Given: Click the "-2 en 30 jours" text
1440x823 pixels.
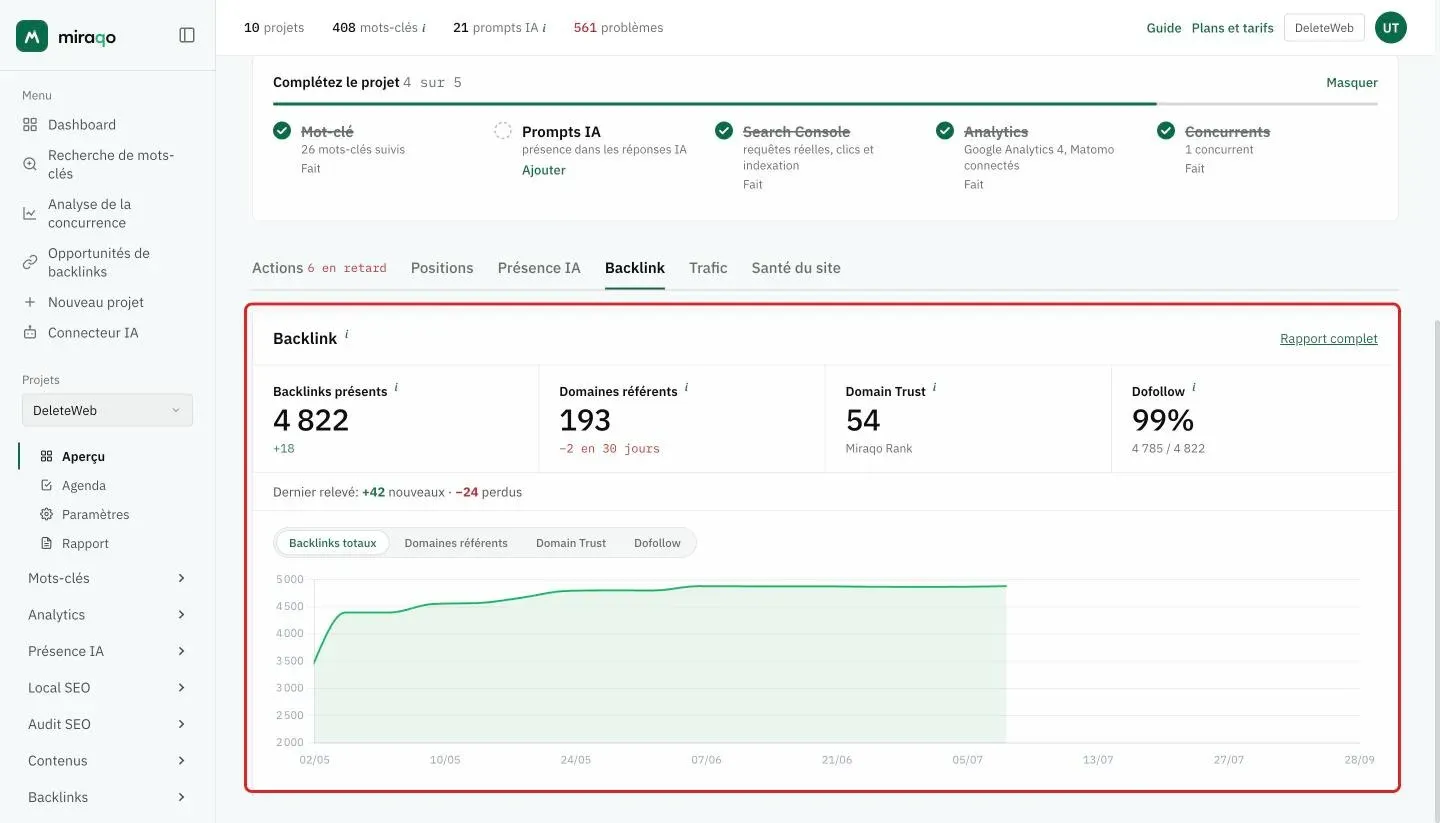Looking at the screenshot, I should tap(610, 449).
